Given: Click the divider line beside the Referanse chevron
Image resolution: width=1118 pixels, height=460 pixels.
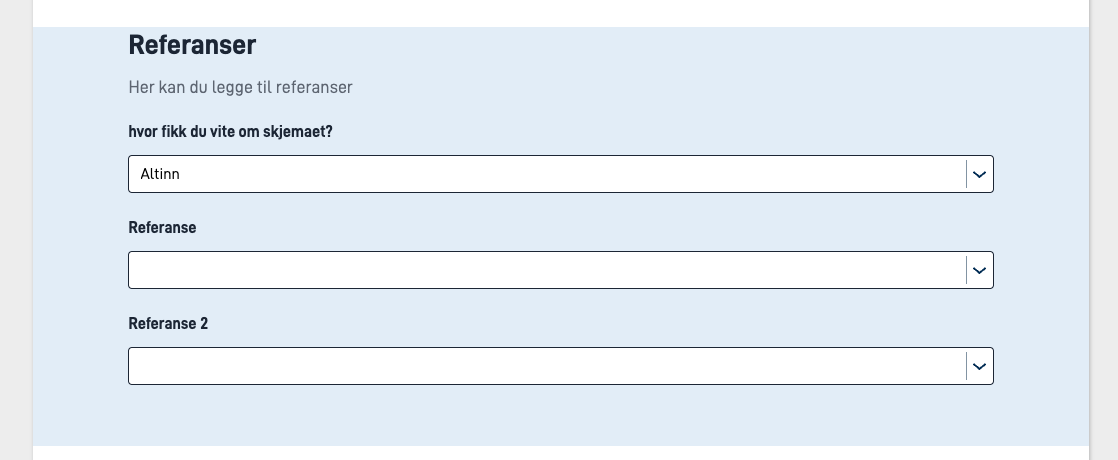Looking at the screenshot, I should 967,270.
